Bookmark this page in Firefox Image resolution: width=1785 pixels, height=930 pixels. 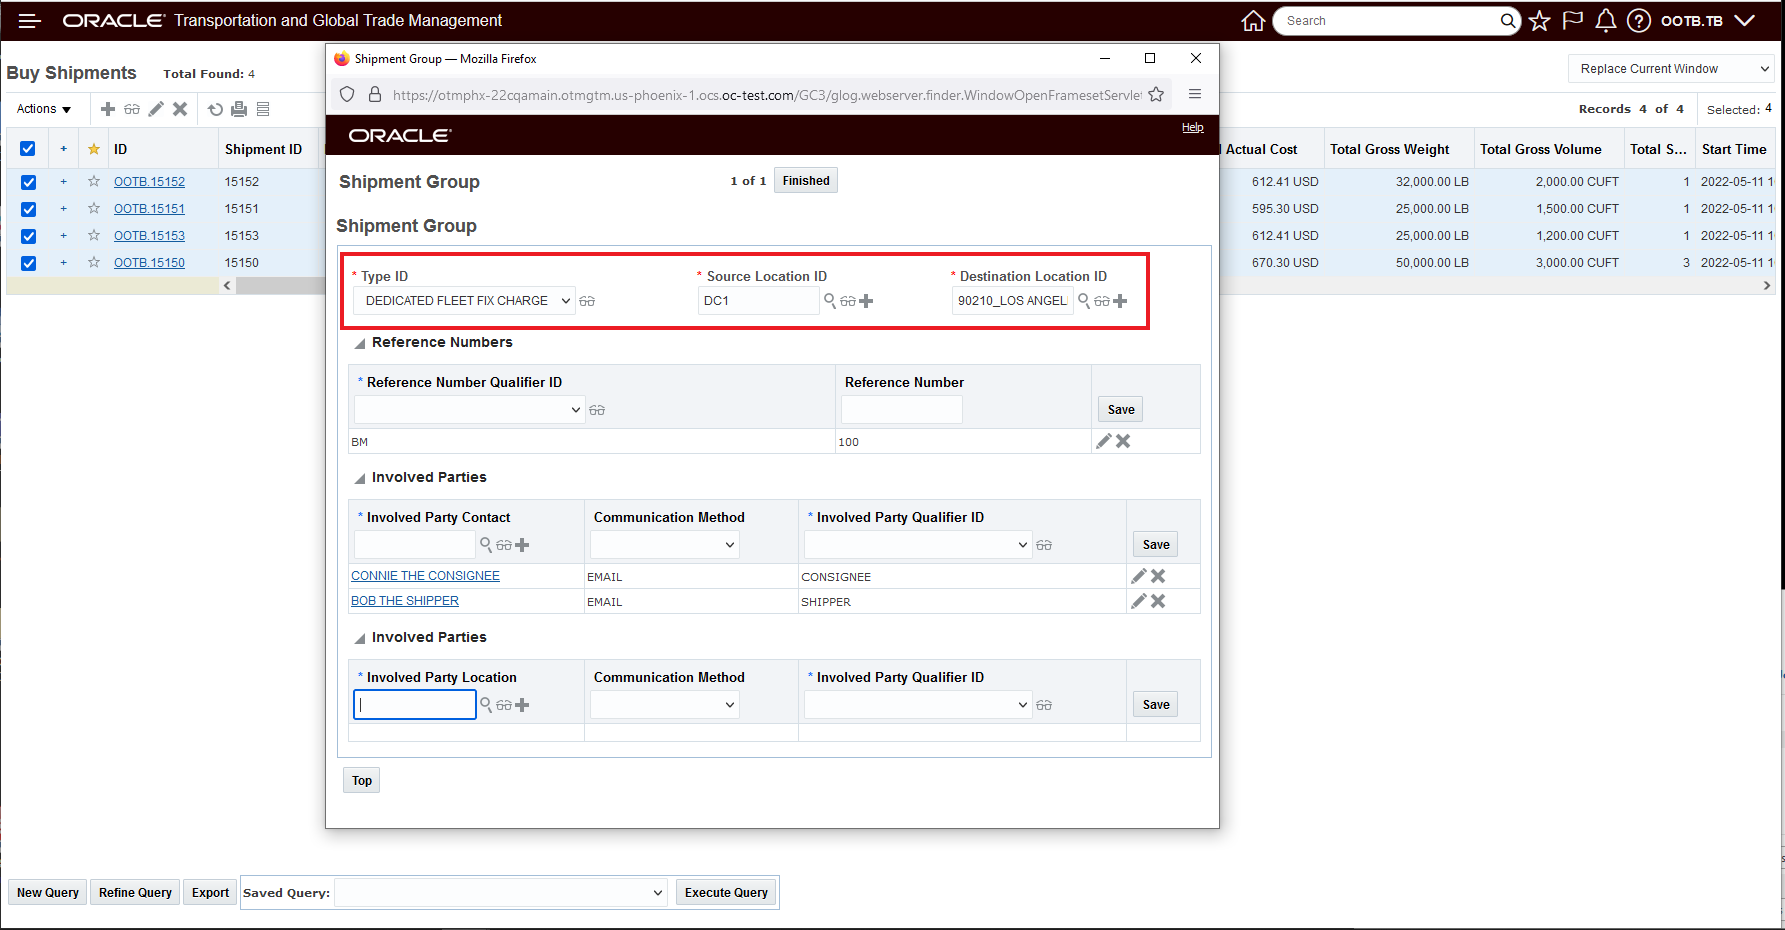click(x=1156, y=94)
